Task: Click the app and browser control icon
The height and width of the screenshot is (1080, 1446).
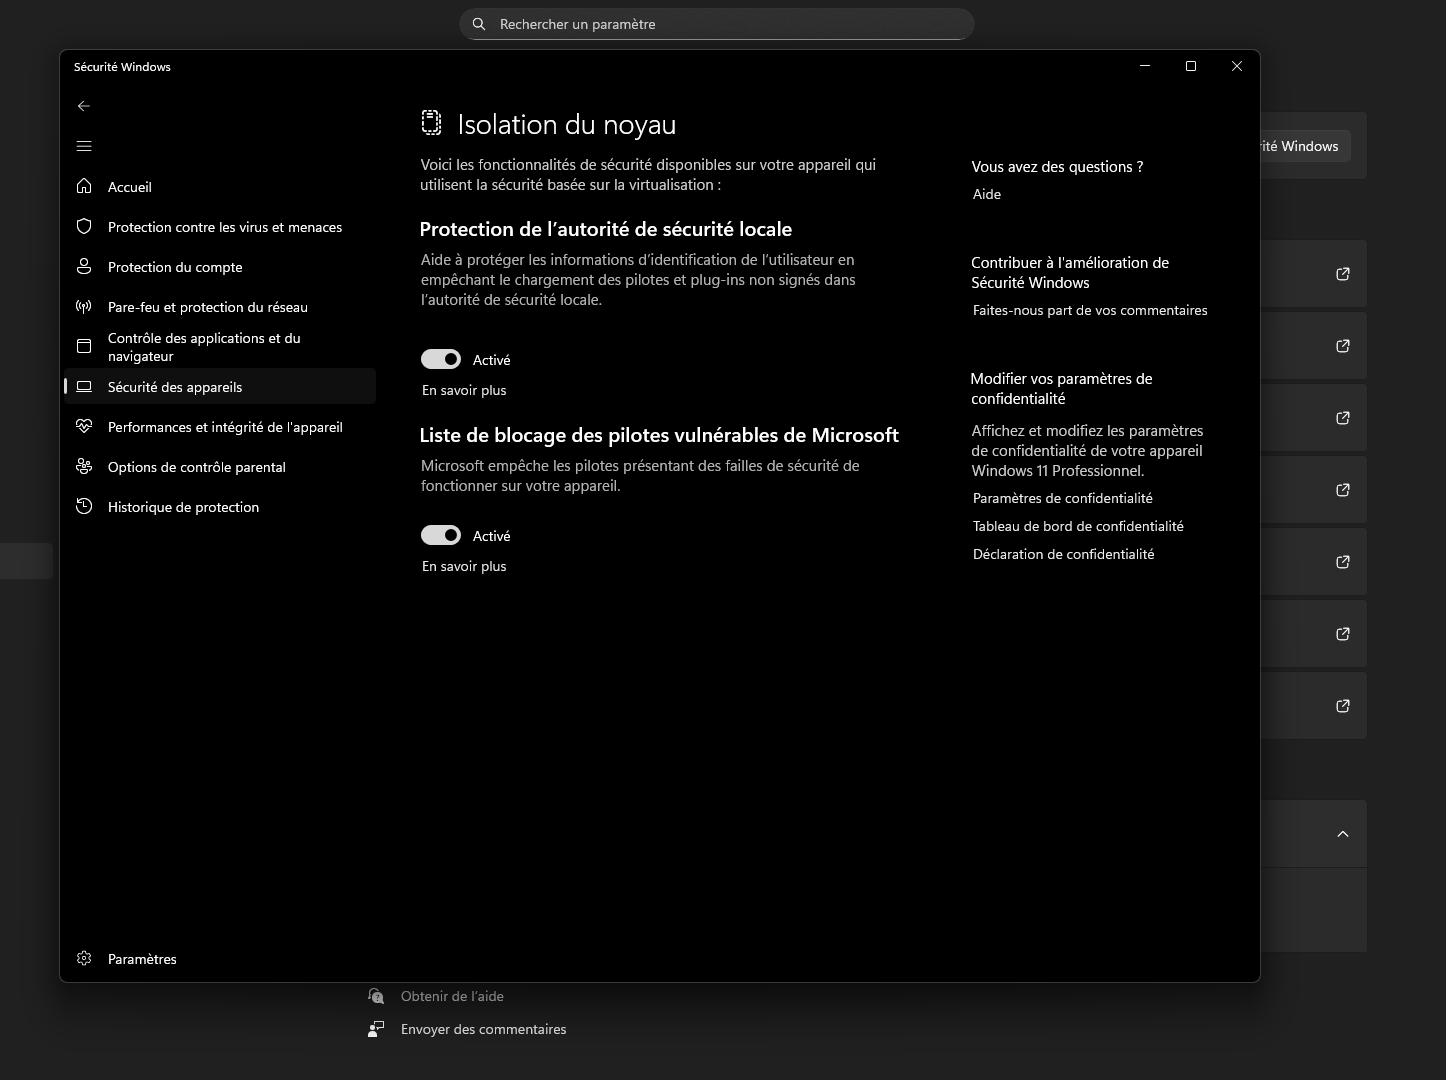Action: [x=84, y=347]
